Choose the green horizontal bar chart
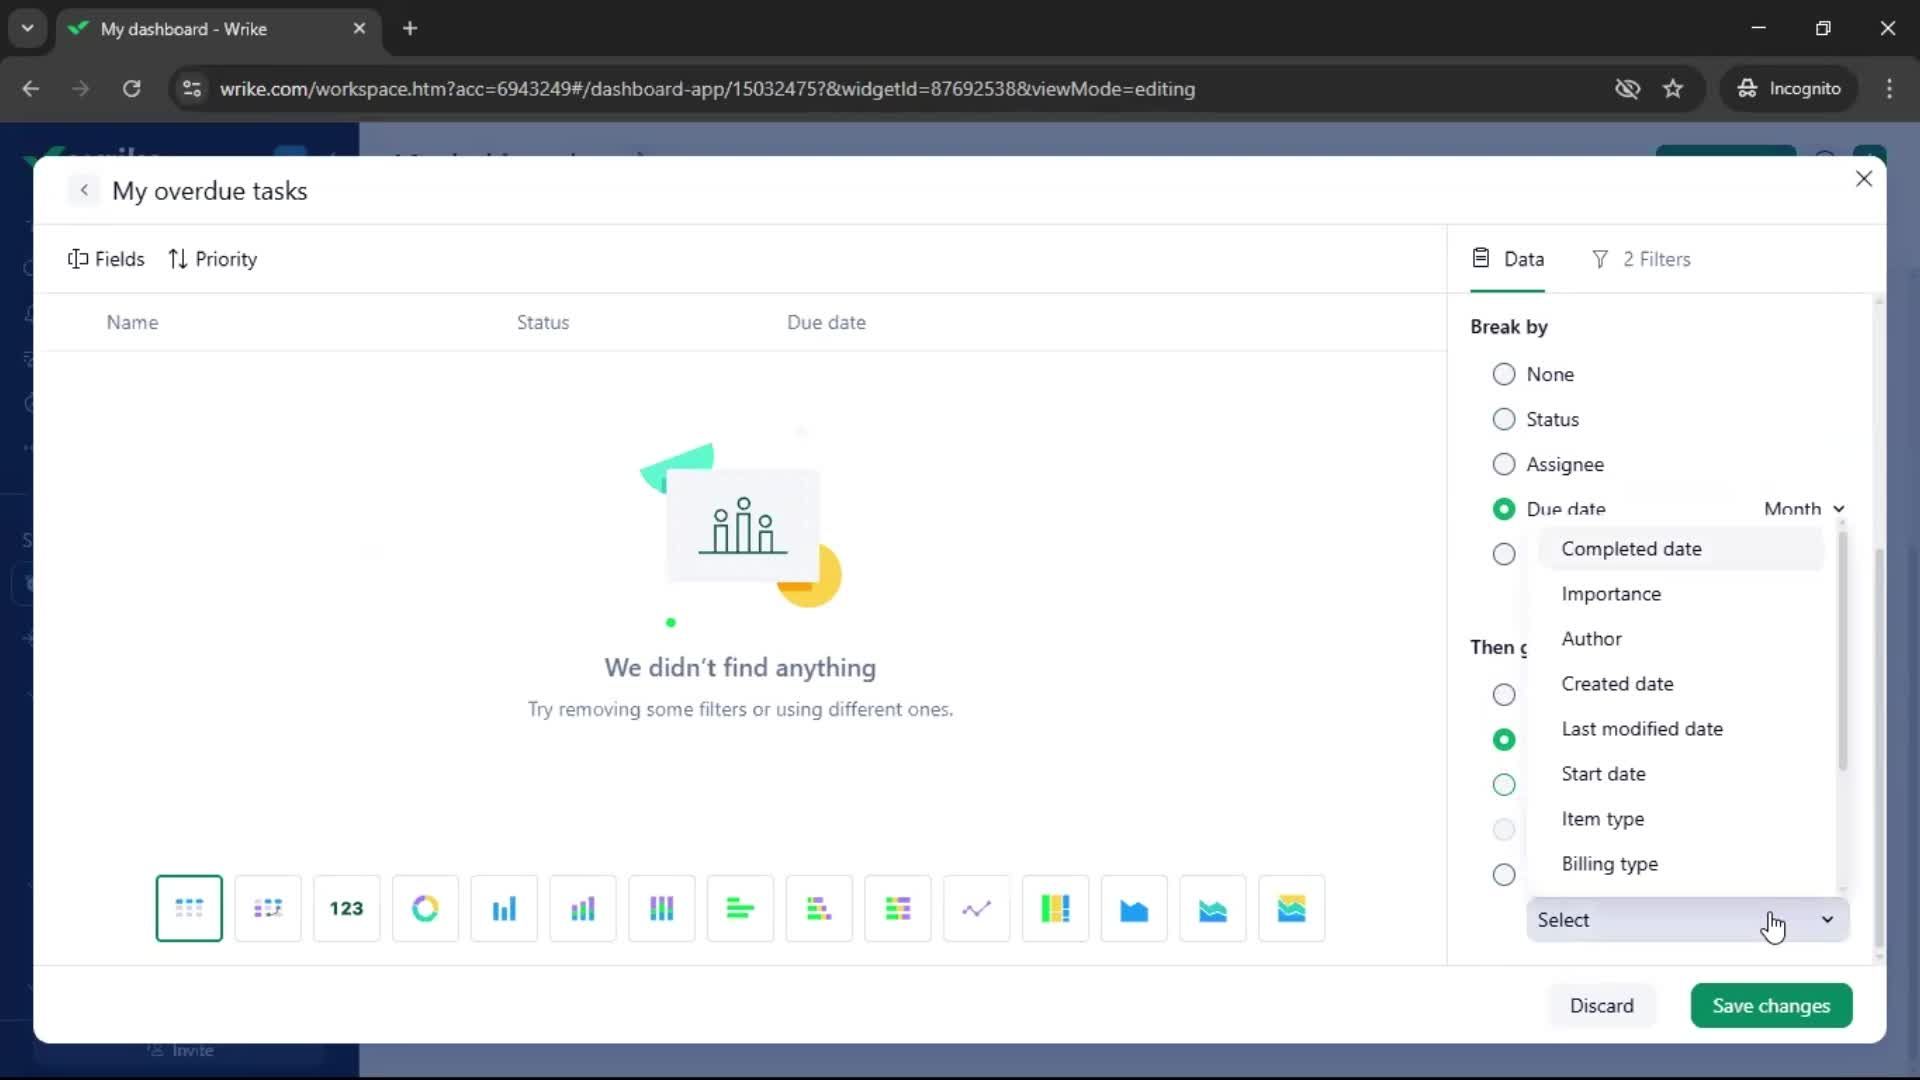This screenshot has height=1080, width=1920. coord(740,908)
